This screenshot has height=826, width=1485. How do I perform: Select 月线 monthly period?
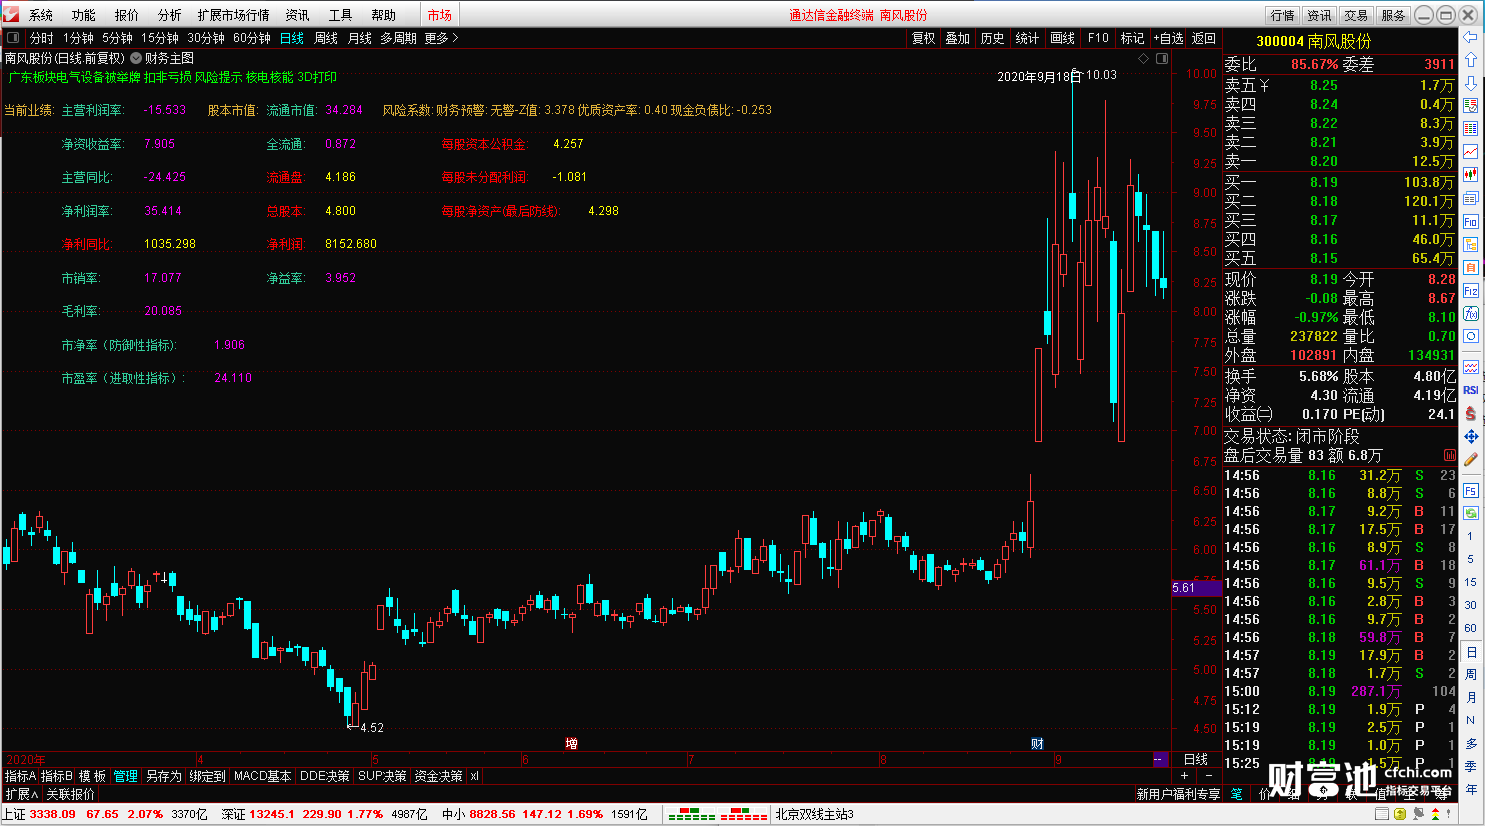[x=360, y=38]
